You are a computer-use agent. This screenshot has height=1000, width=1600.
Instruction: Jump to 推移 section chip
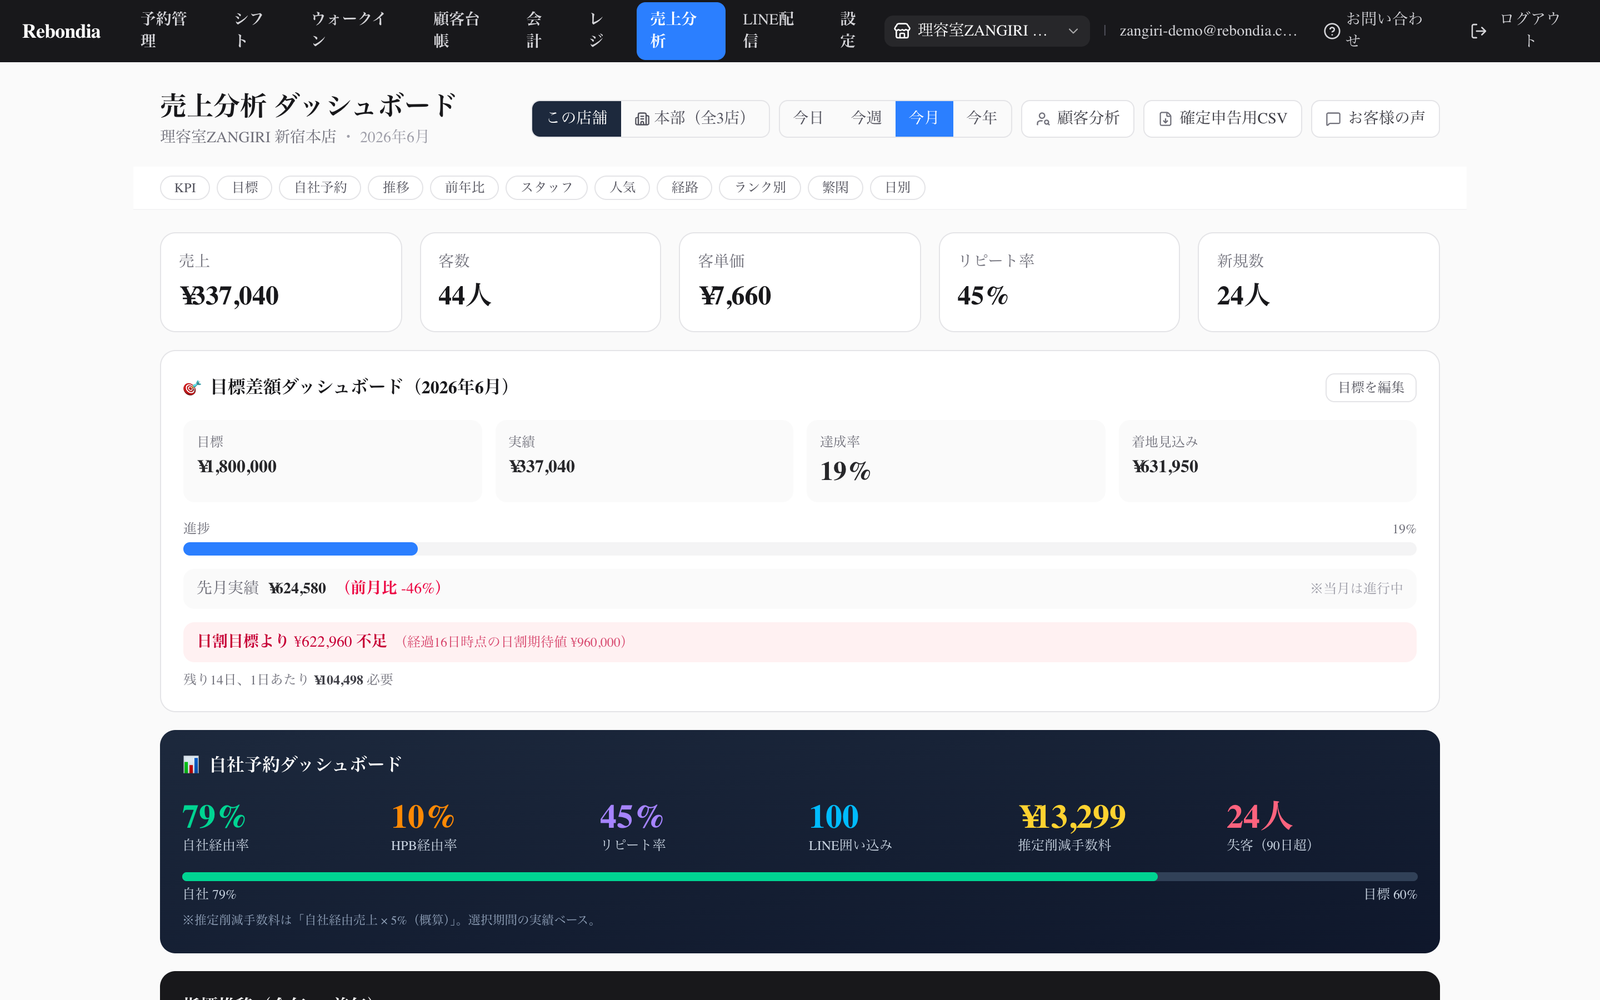(396, 187)
